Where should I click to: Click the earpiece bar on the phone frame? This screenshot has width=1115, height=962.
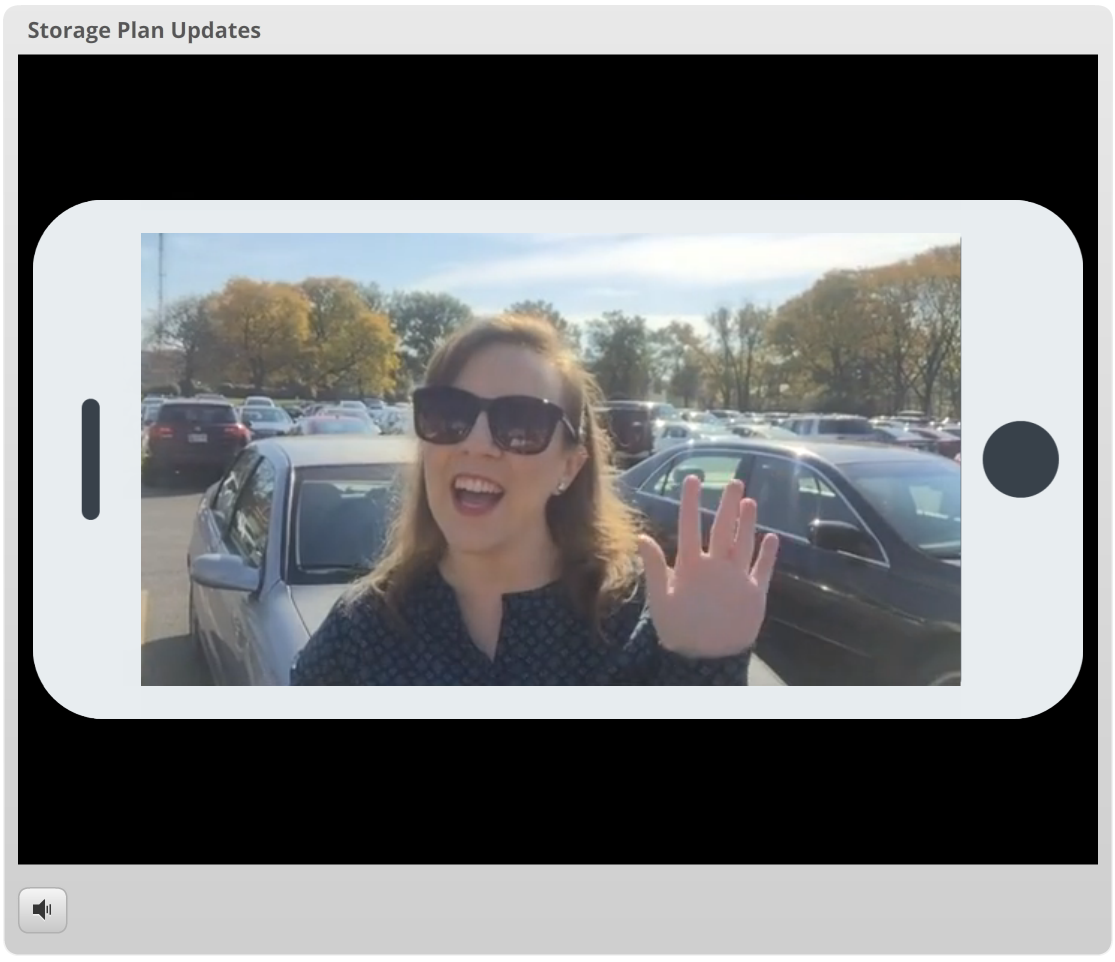pyautogui.click(x=90, y=458)
